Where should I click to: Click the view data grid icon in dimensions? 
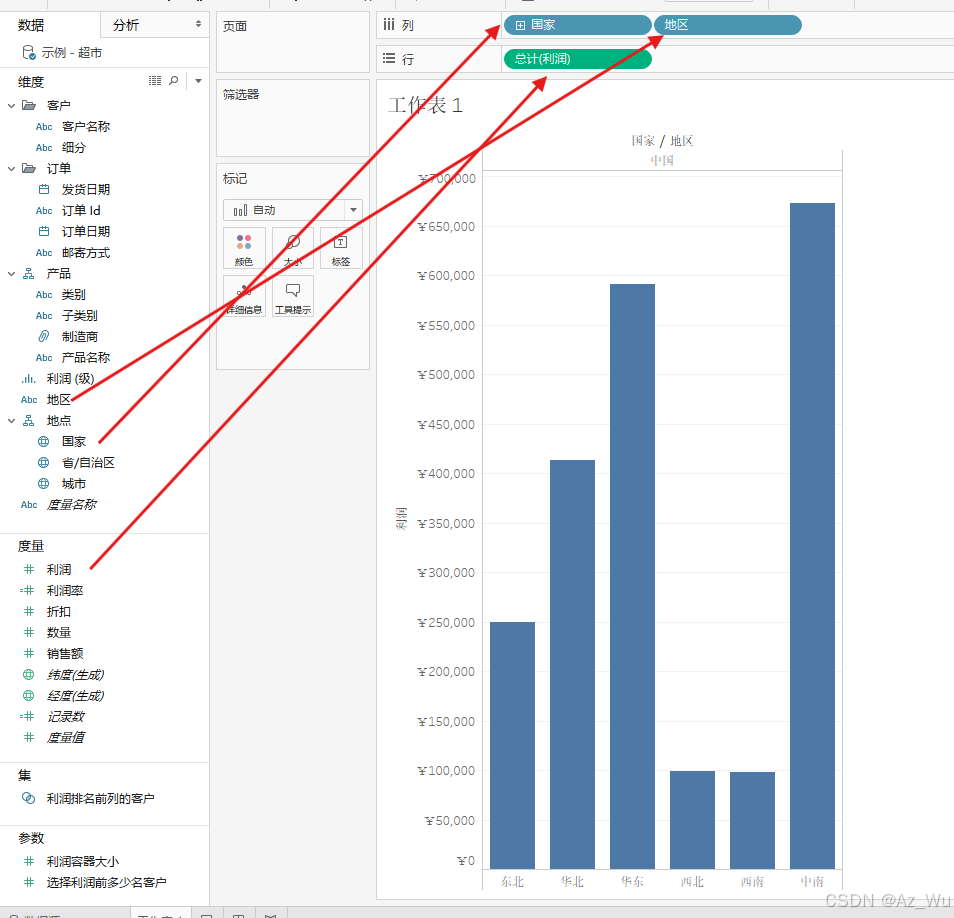pyautogui.click(x=155, y=80)
